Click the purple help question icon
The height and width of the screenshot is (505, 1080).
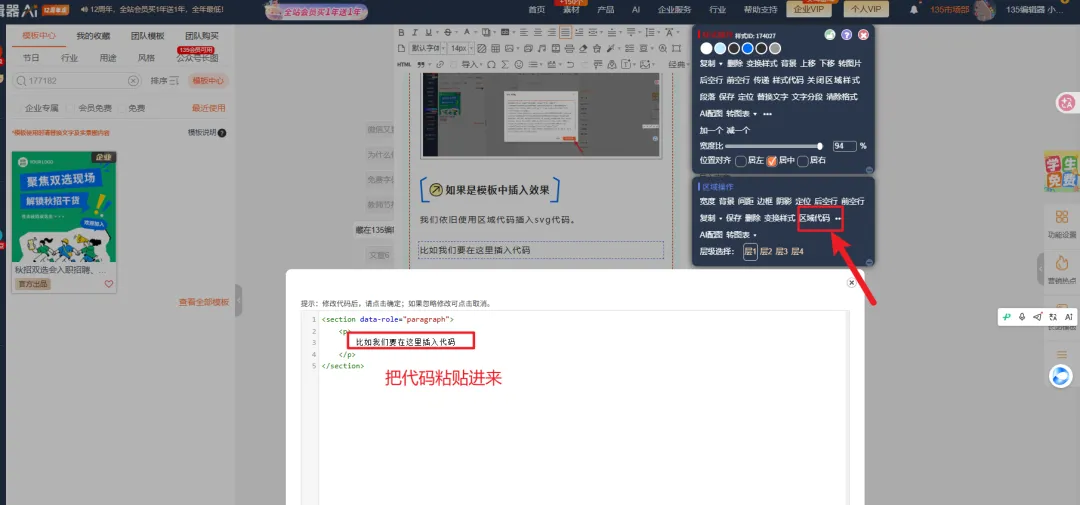coord(847,35)
